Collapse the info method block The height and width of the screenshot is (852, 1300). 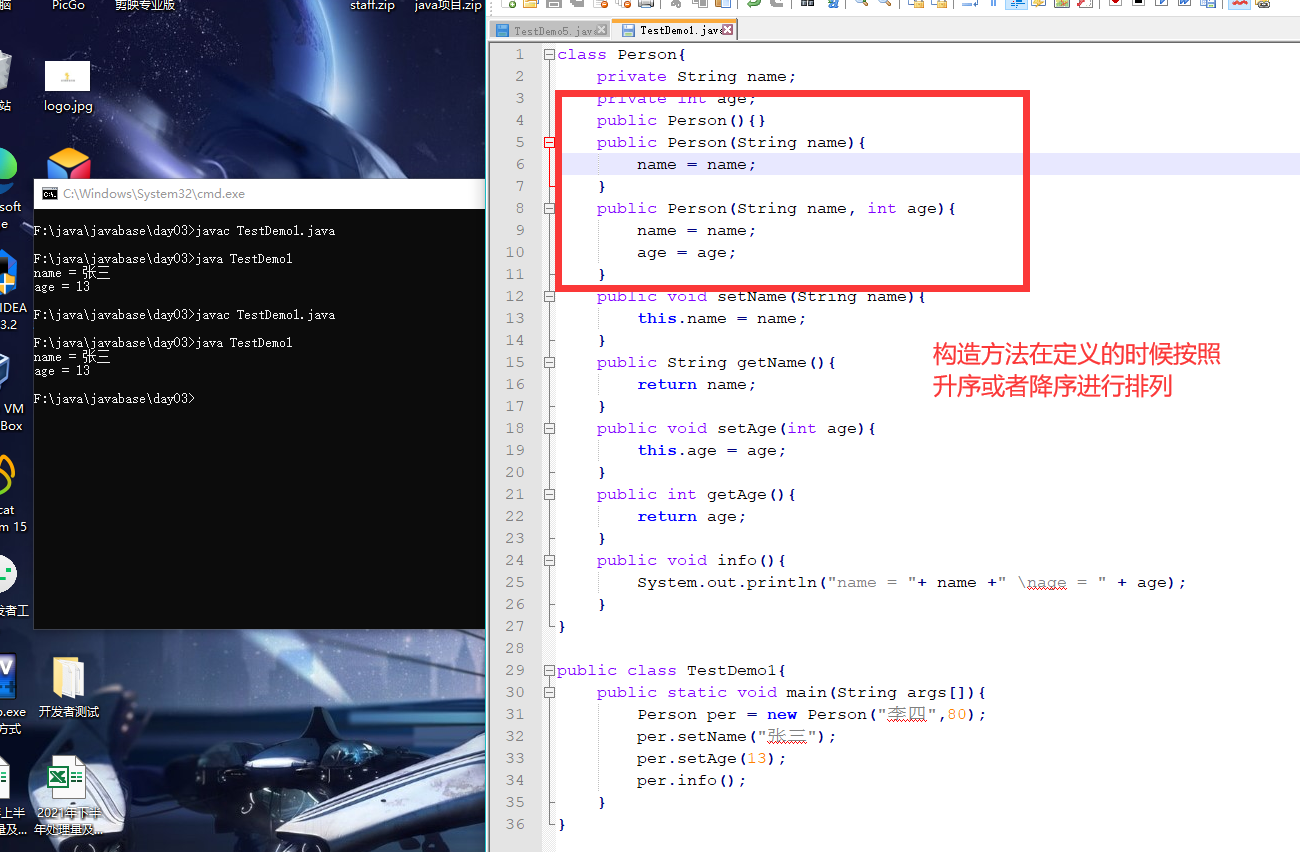[549, 560]
